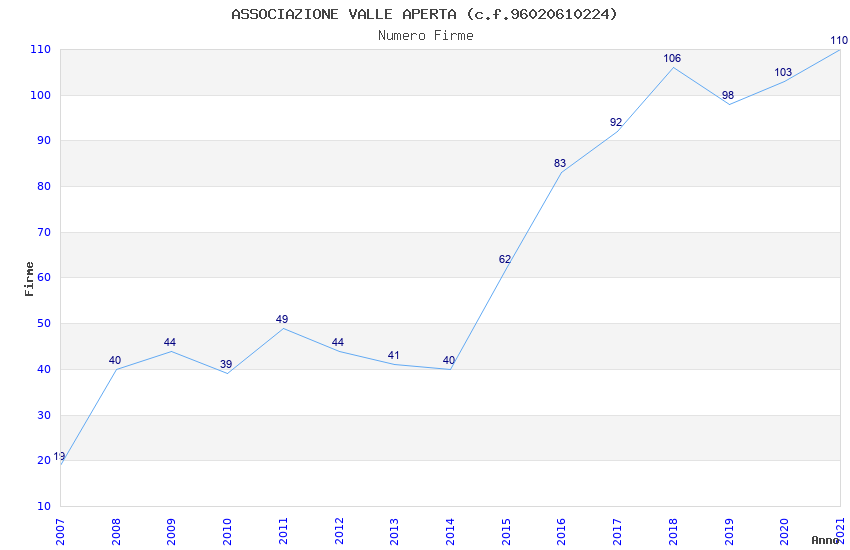Pick the data label 62 for 2015
Screen dimensions: 850x550
pyautogui.click(x=505, y=260)
